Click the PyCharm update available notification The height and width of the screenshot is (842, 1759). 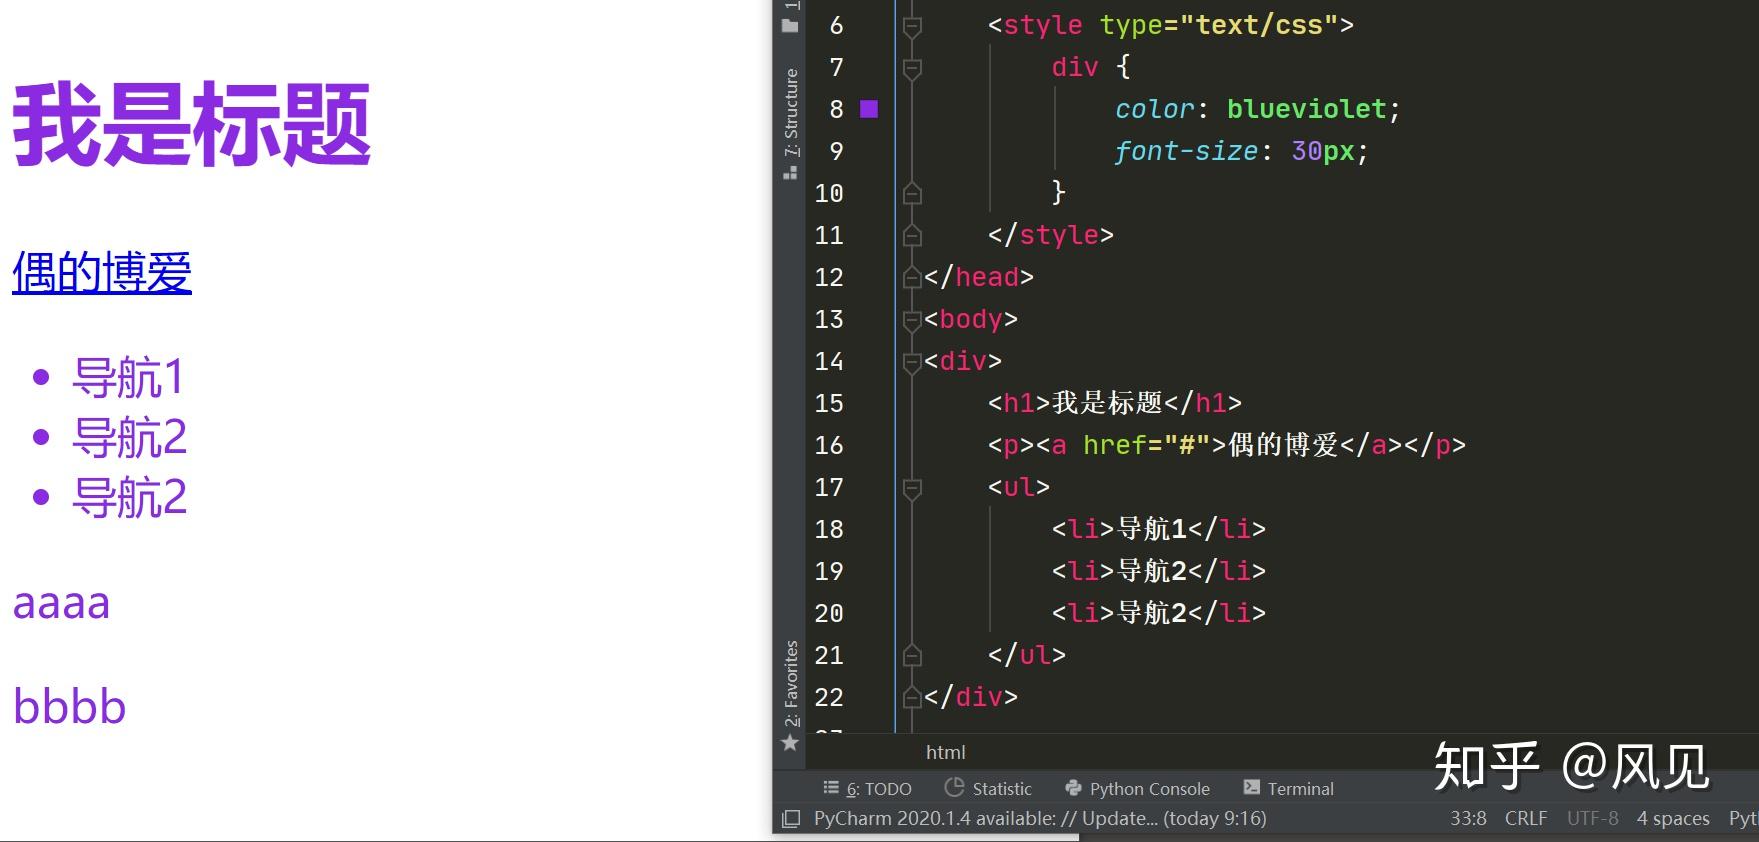click(1040, 819)
